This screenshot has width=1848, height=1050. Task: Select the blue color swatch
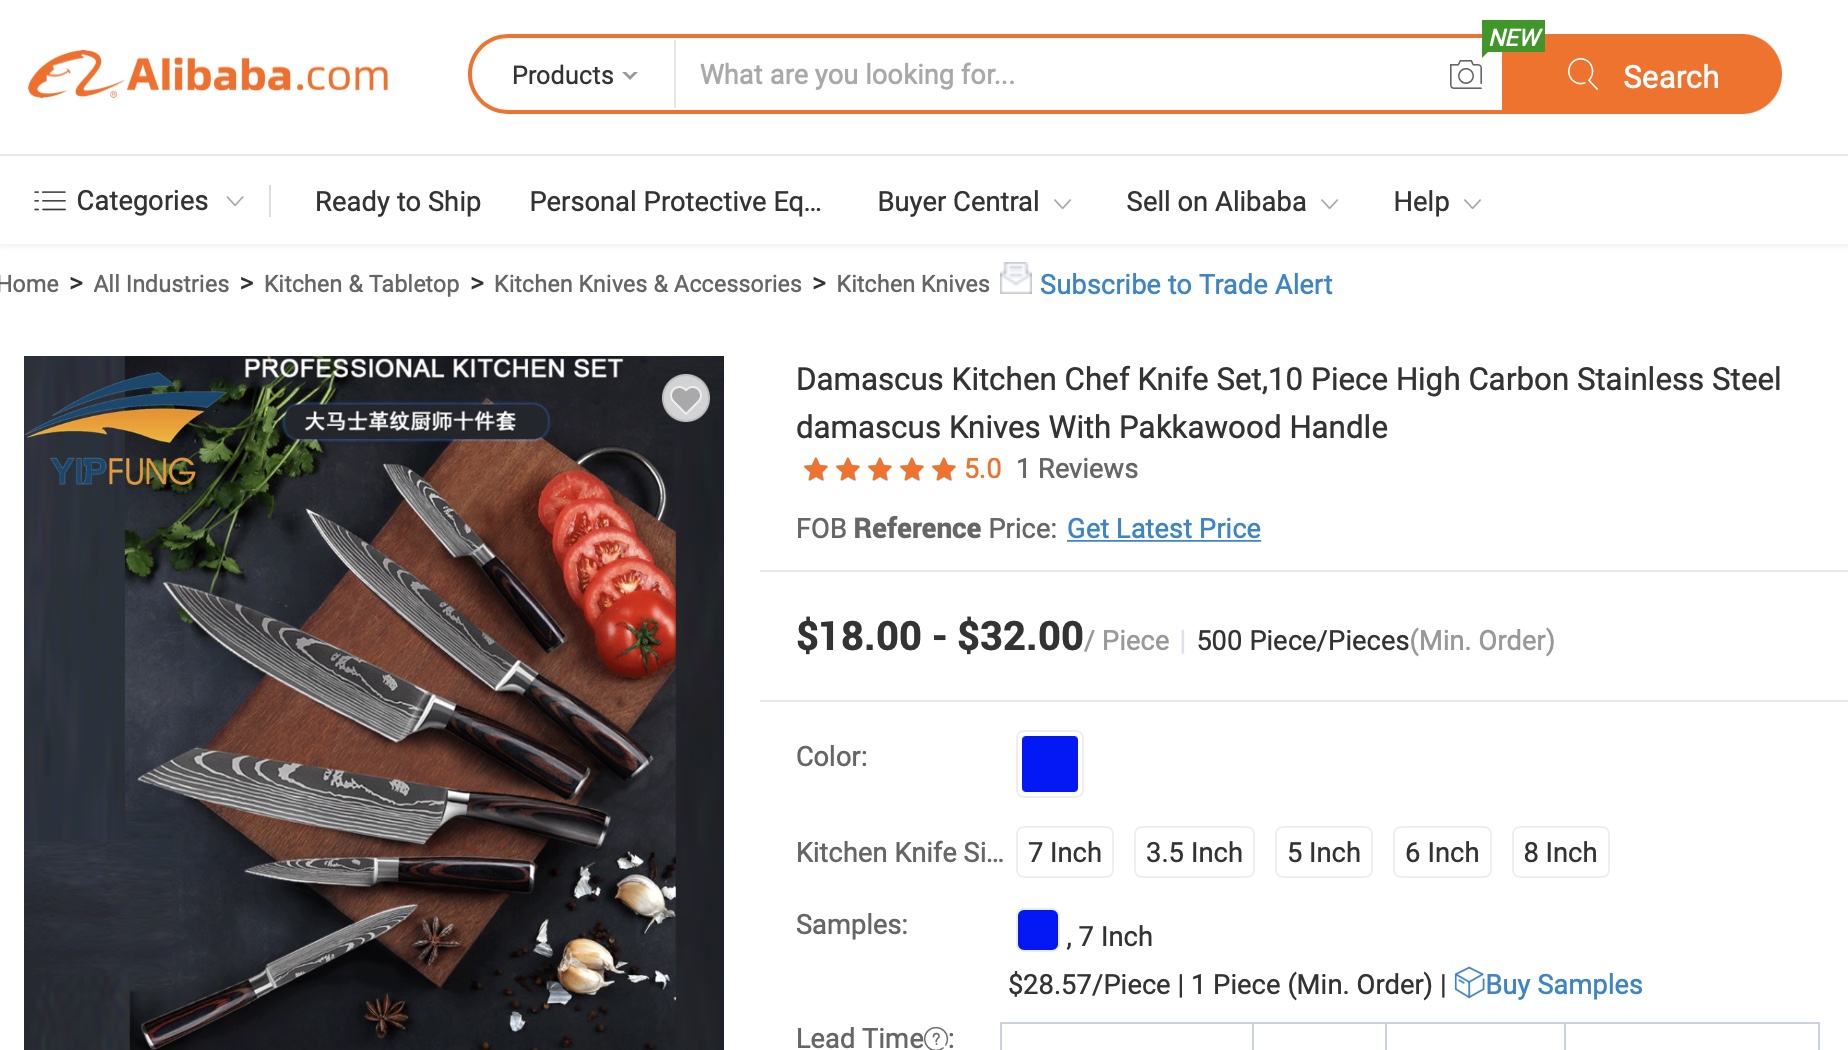tap(1050, 764)
